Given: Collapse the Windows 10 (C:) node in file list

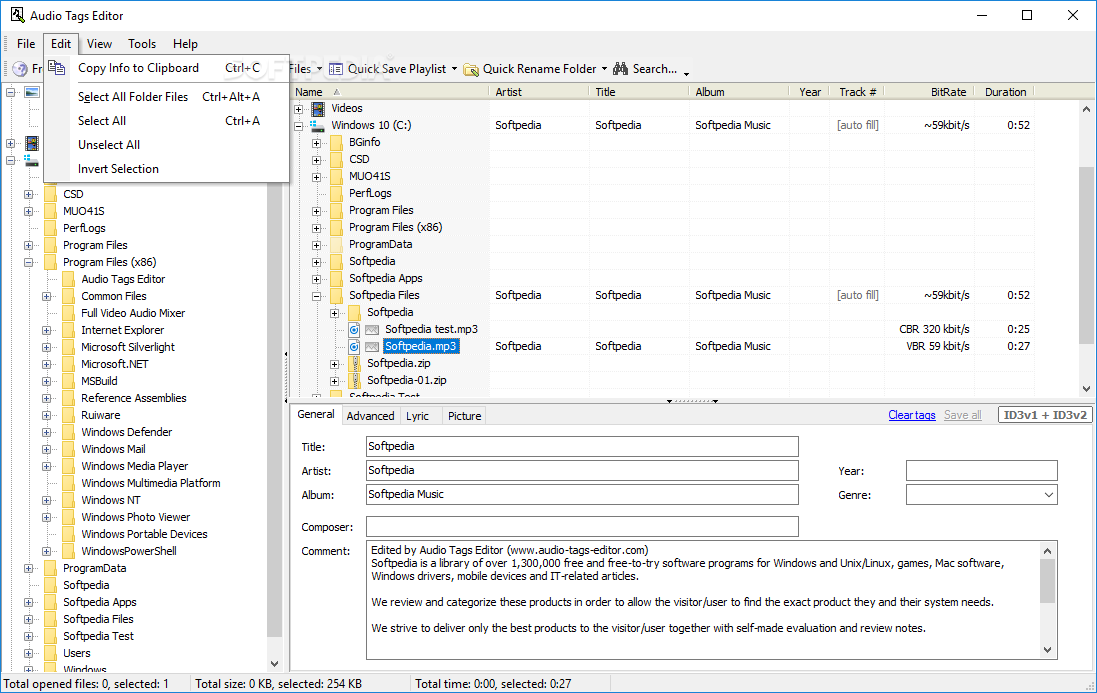Looking at the screenshot, I should 299,126.
